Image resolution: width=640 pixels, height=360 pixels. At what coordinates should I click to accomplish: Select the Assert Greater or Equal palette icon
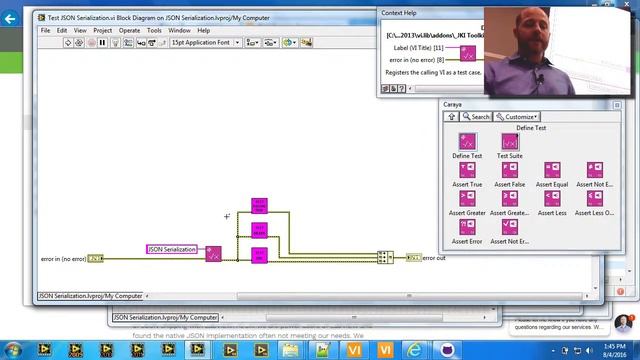pos(510,198)
